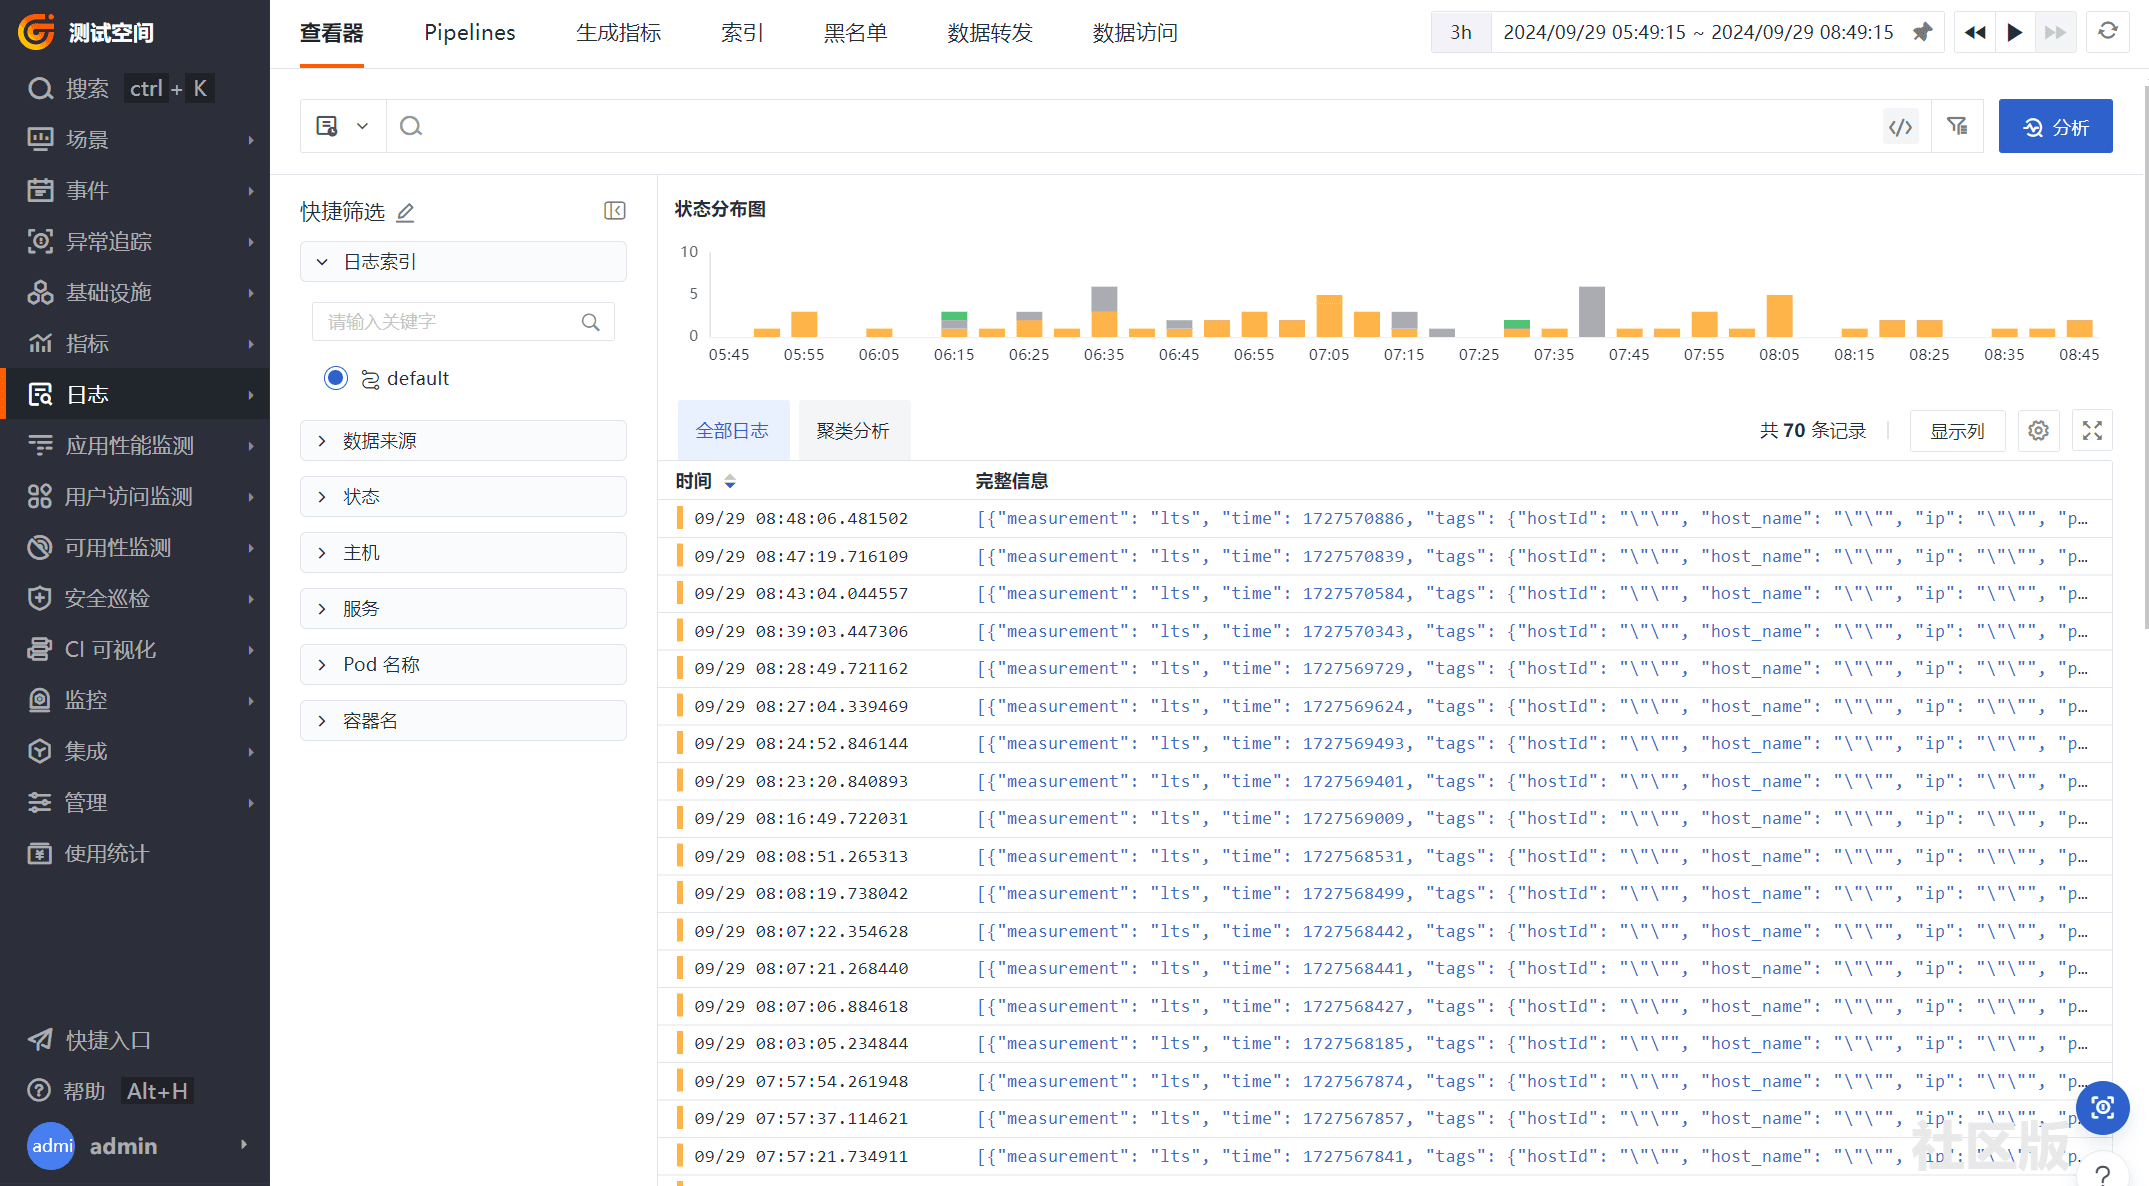The width and height of the screenshot is (2149, 1186).
Task: Open 指标 in the sidebar
Action: pos(135,343)
